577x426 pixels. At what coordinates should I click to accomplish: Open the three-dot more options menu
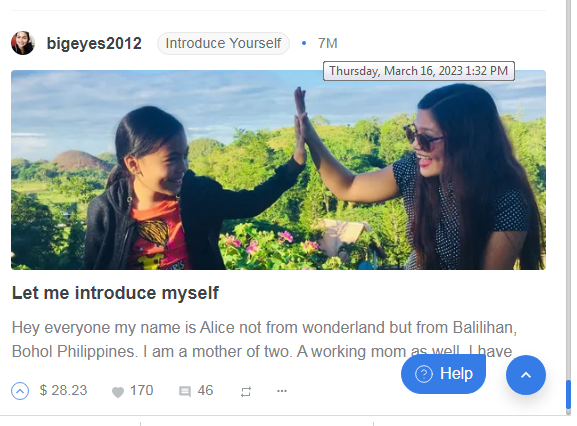click(282, 391)
